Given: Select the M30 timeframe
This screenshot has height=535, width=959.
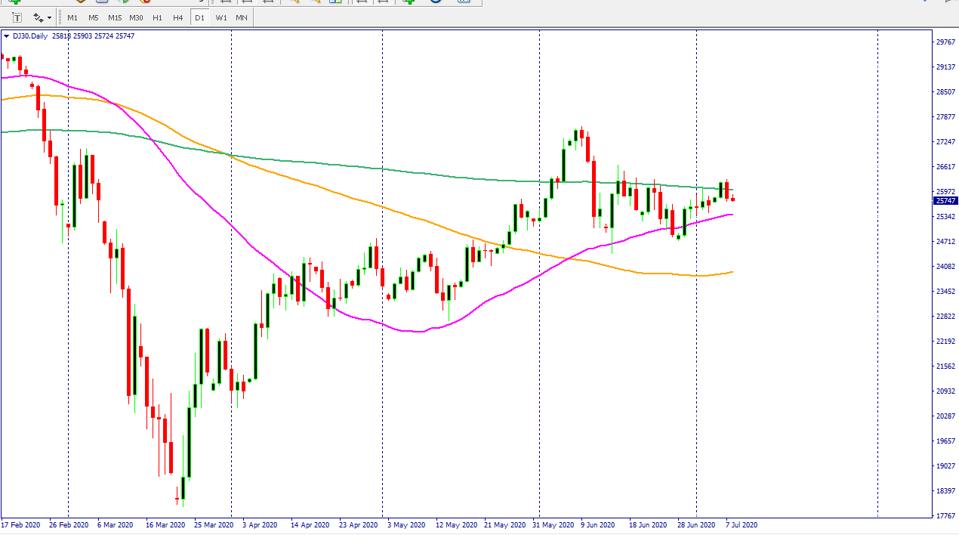Looking at the screenshot, I should [137, 18].
